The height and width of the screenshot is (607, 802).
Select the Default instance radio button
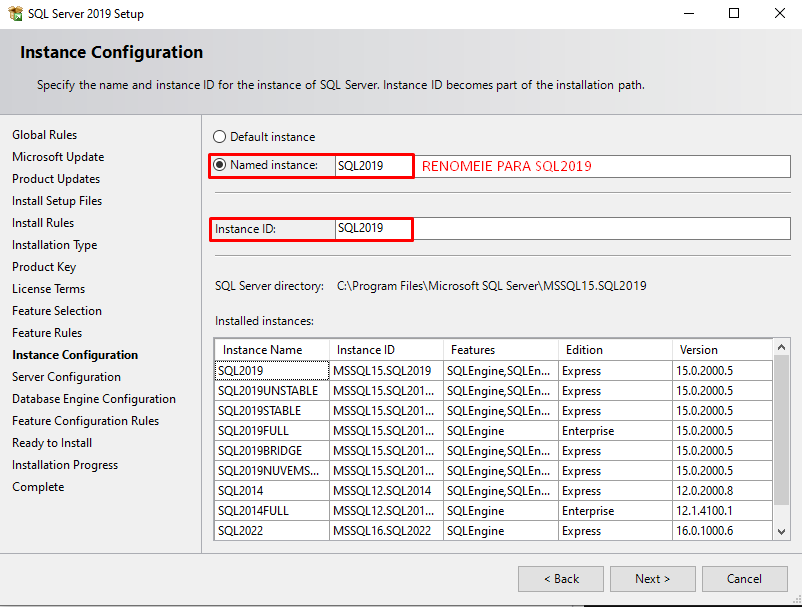tap(219, 137)
